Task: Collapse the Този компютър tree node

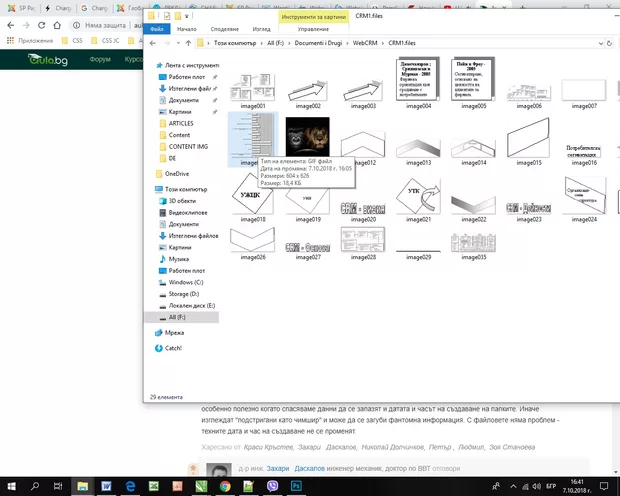Action: click(x=149, y=189)
